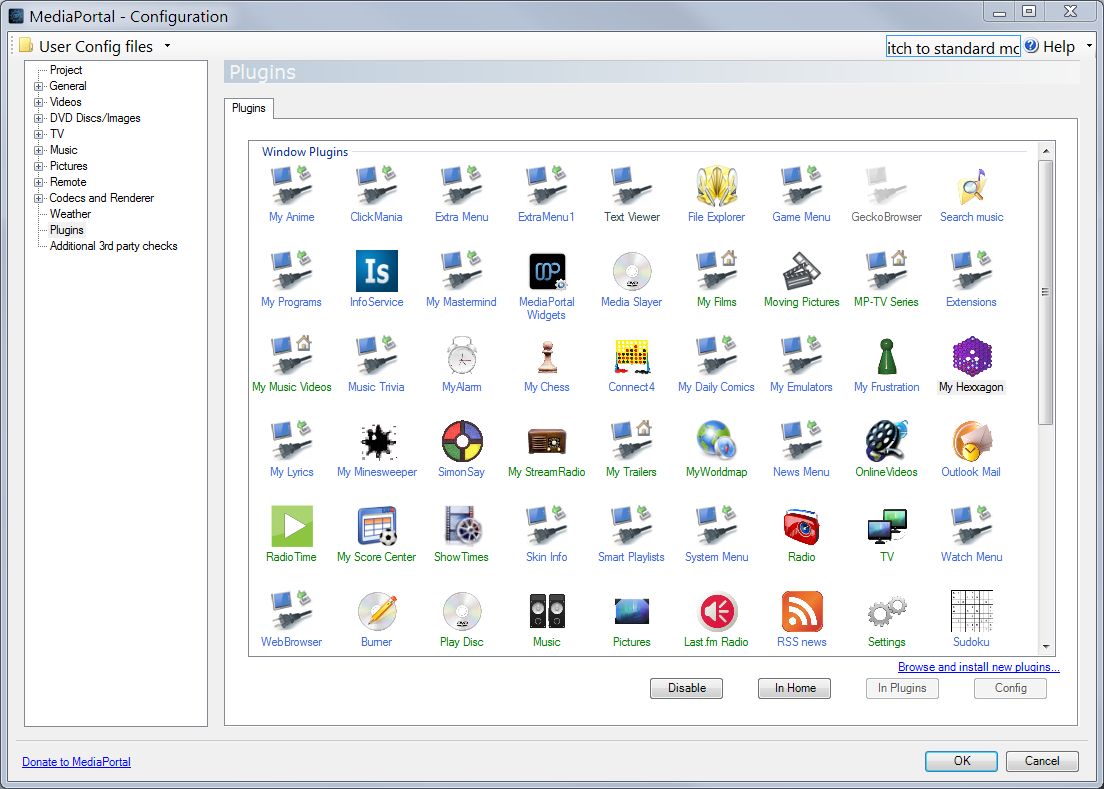Select the InfoService plugin icon
Viewport: 1104px width, 789px height.
[377, 271]
